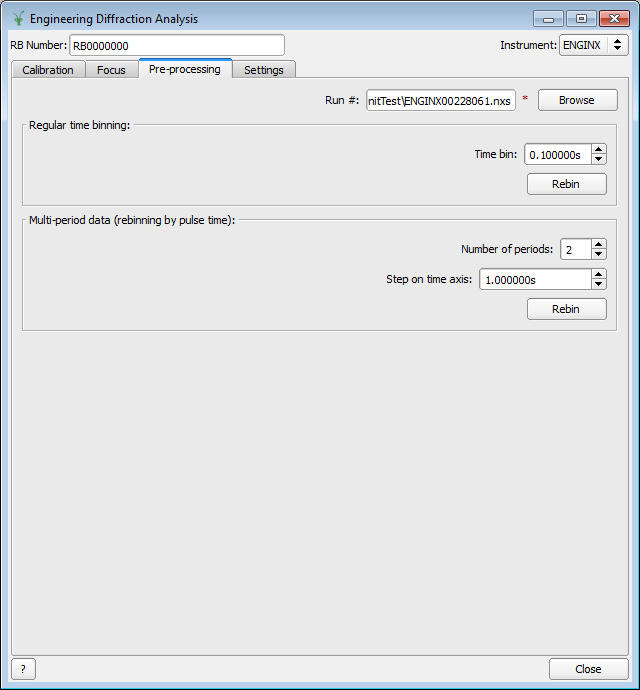Select the Pre-processing tab
The height and width of the screenshot is (690, 640).
[184, 69]
